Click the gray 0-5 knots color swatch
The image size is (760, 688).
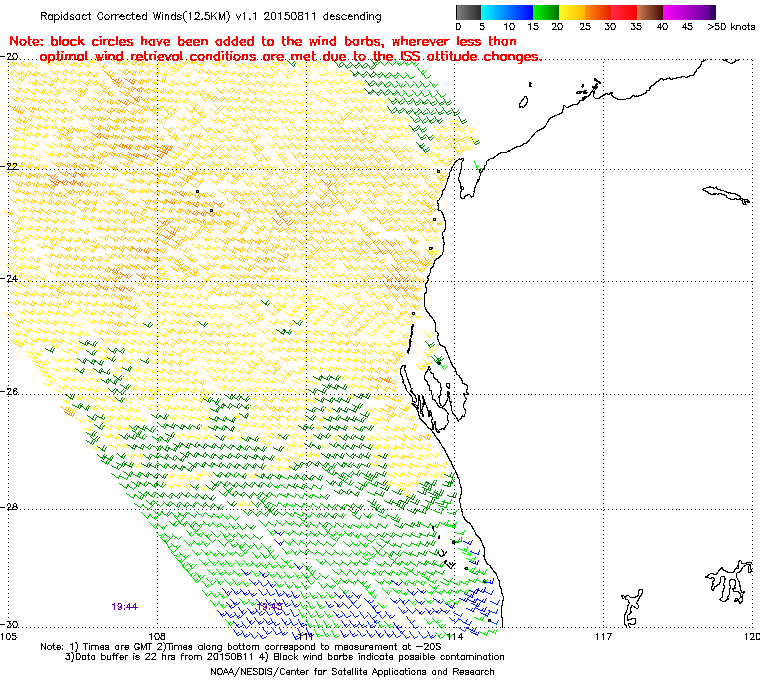[x=468, y=12]
